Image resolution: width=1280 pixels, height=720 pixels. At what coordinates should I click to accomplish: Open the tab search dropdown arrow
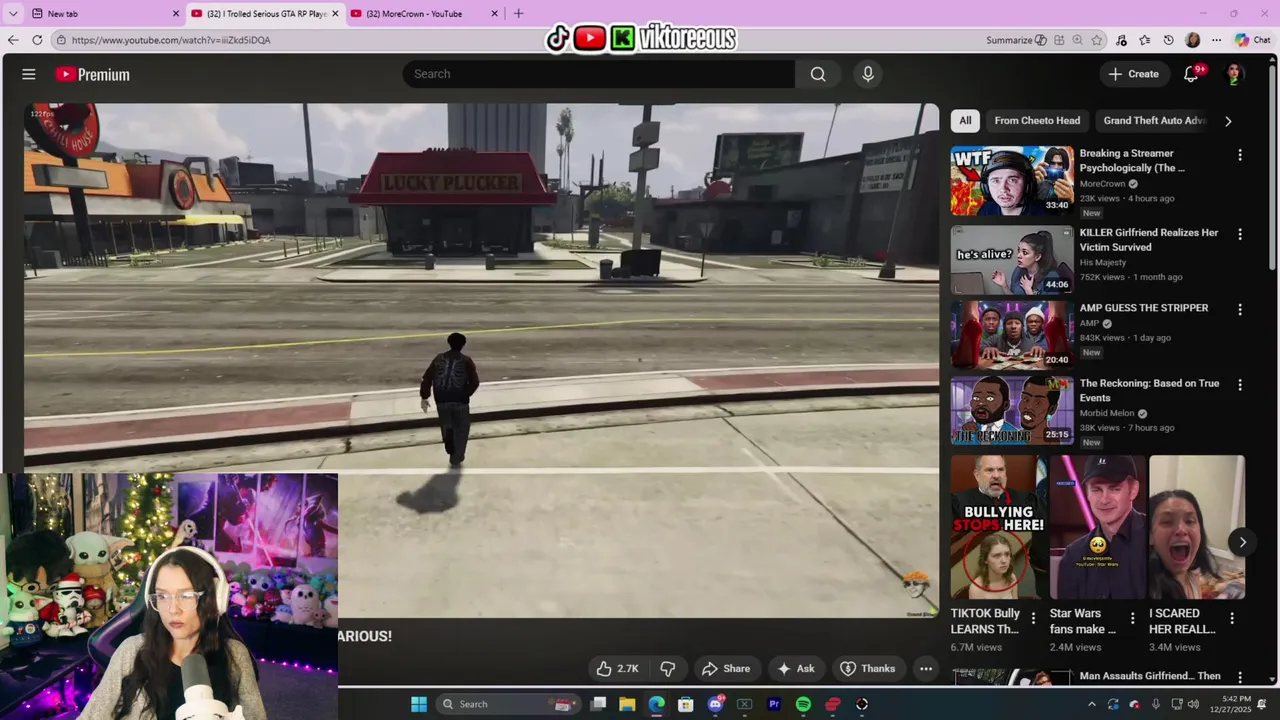pyautogui.click(x=13, y=13)
